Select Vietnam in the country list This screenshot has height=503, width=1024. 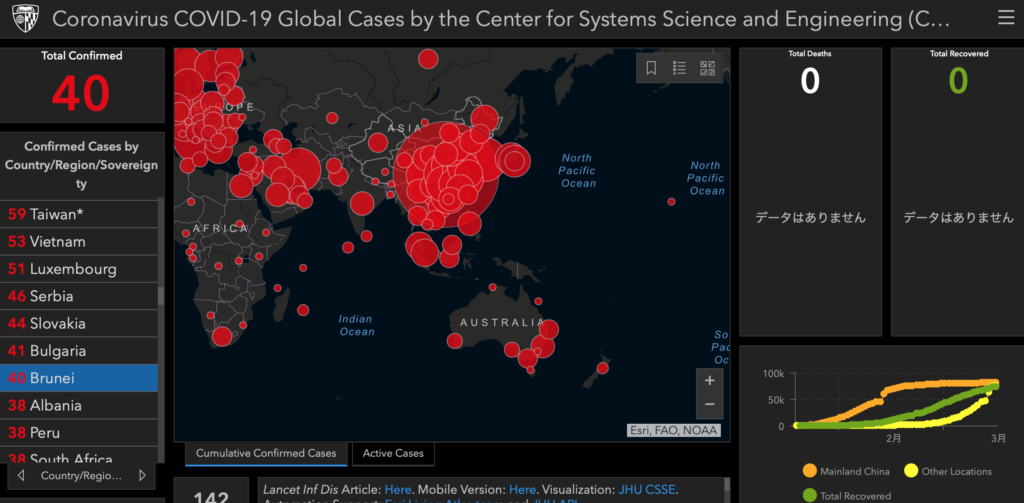79,242
